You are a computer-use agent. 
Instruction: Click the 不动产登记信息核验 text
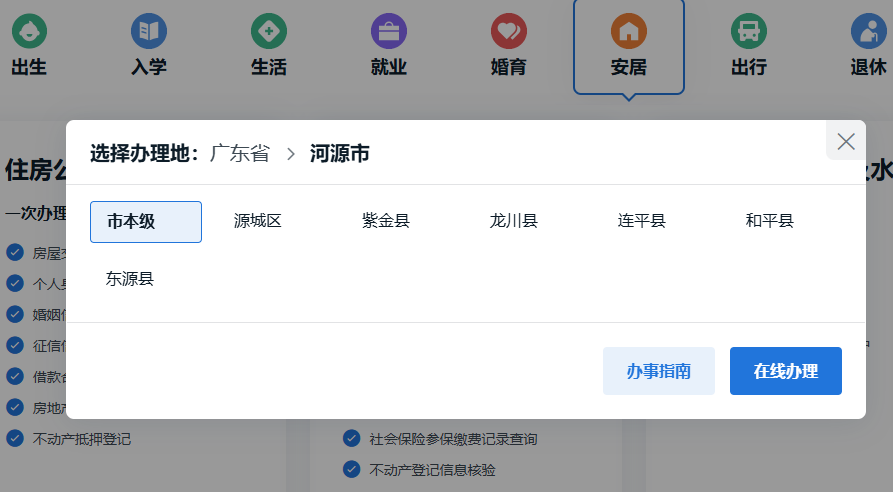click(432, 470)
